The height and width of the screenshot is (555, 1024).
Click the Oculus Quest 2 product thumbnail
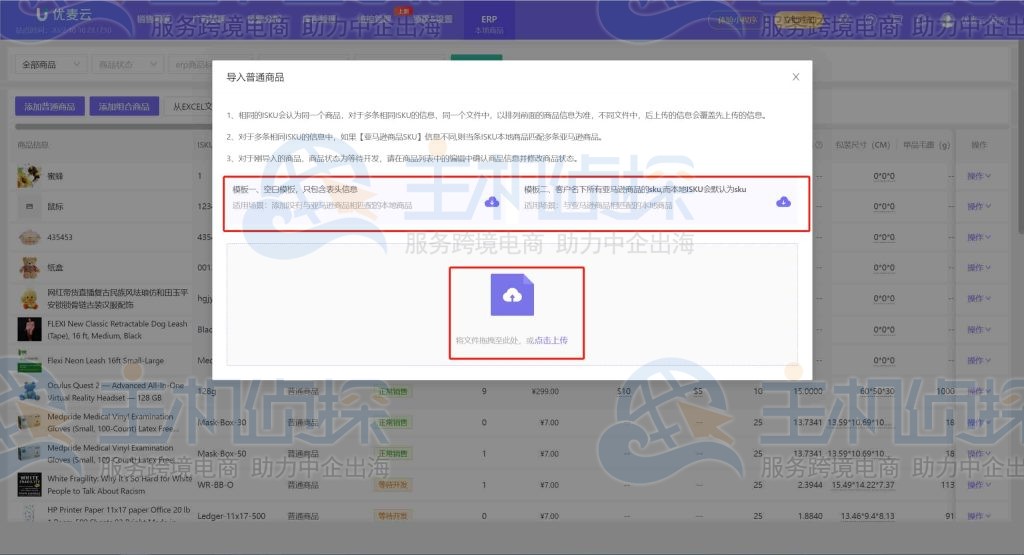29,391
